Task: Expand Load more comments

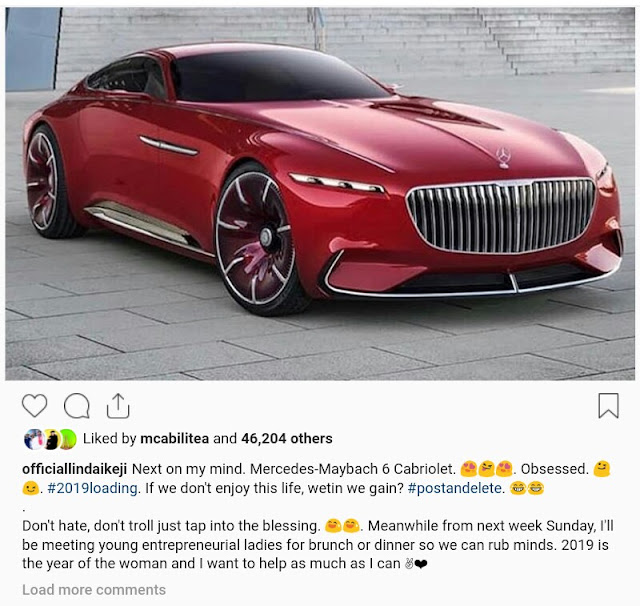Action: point(94,590)
